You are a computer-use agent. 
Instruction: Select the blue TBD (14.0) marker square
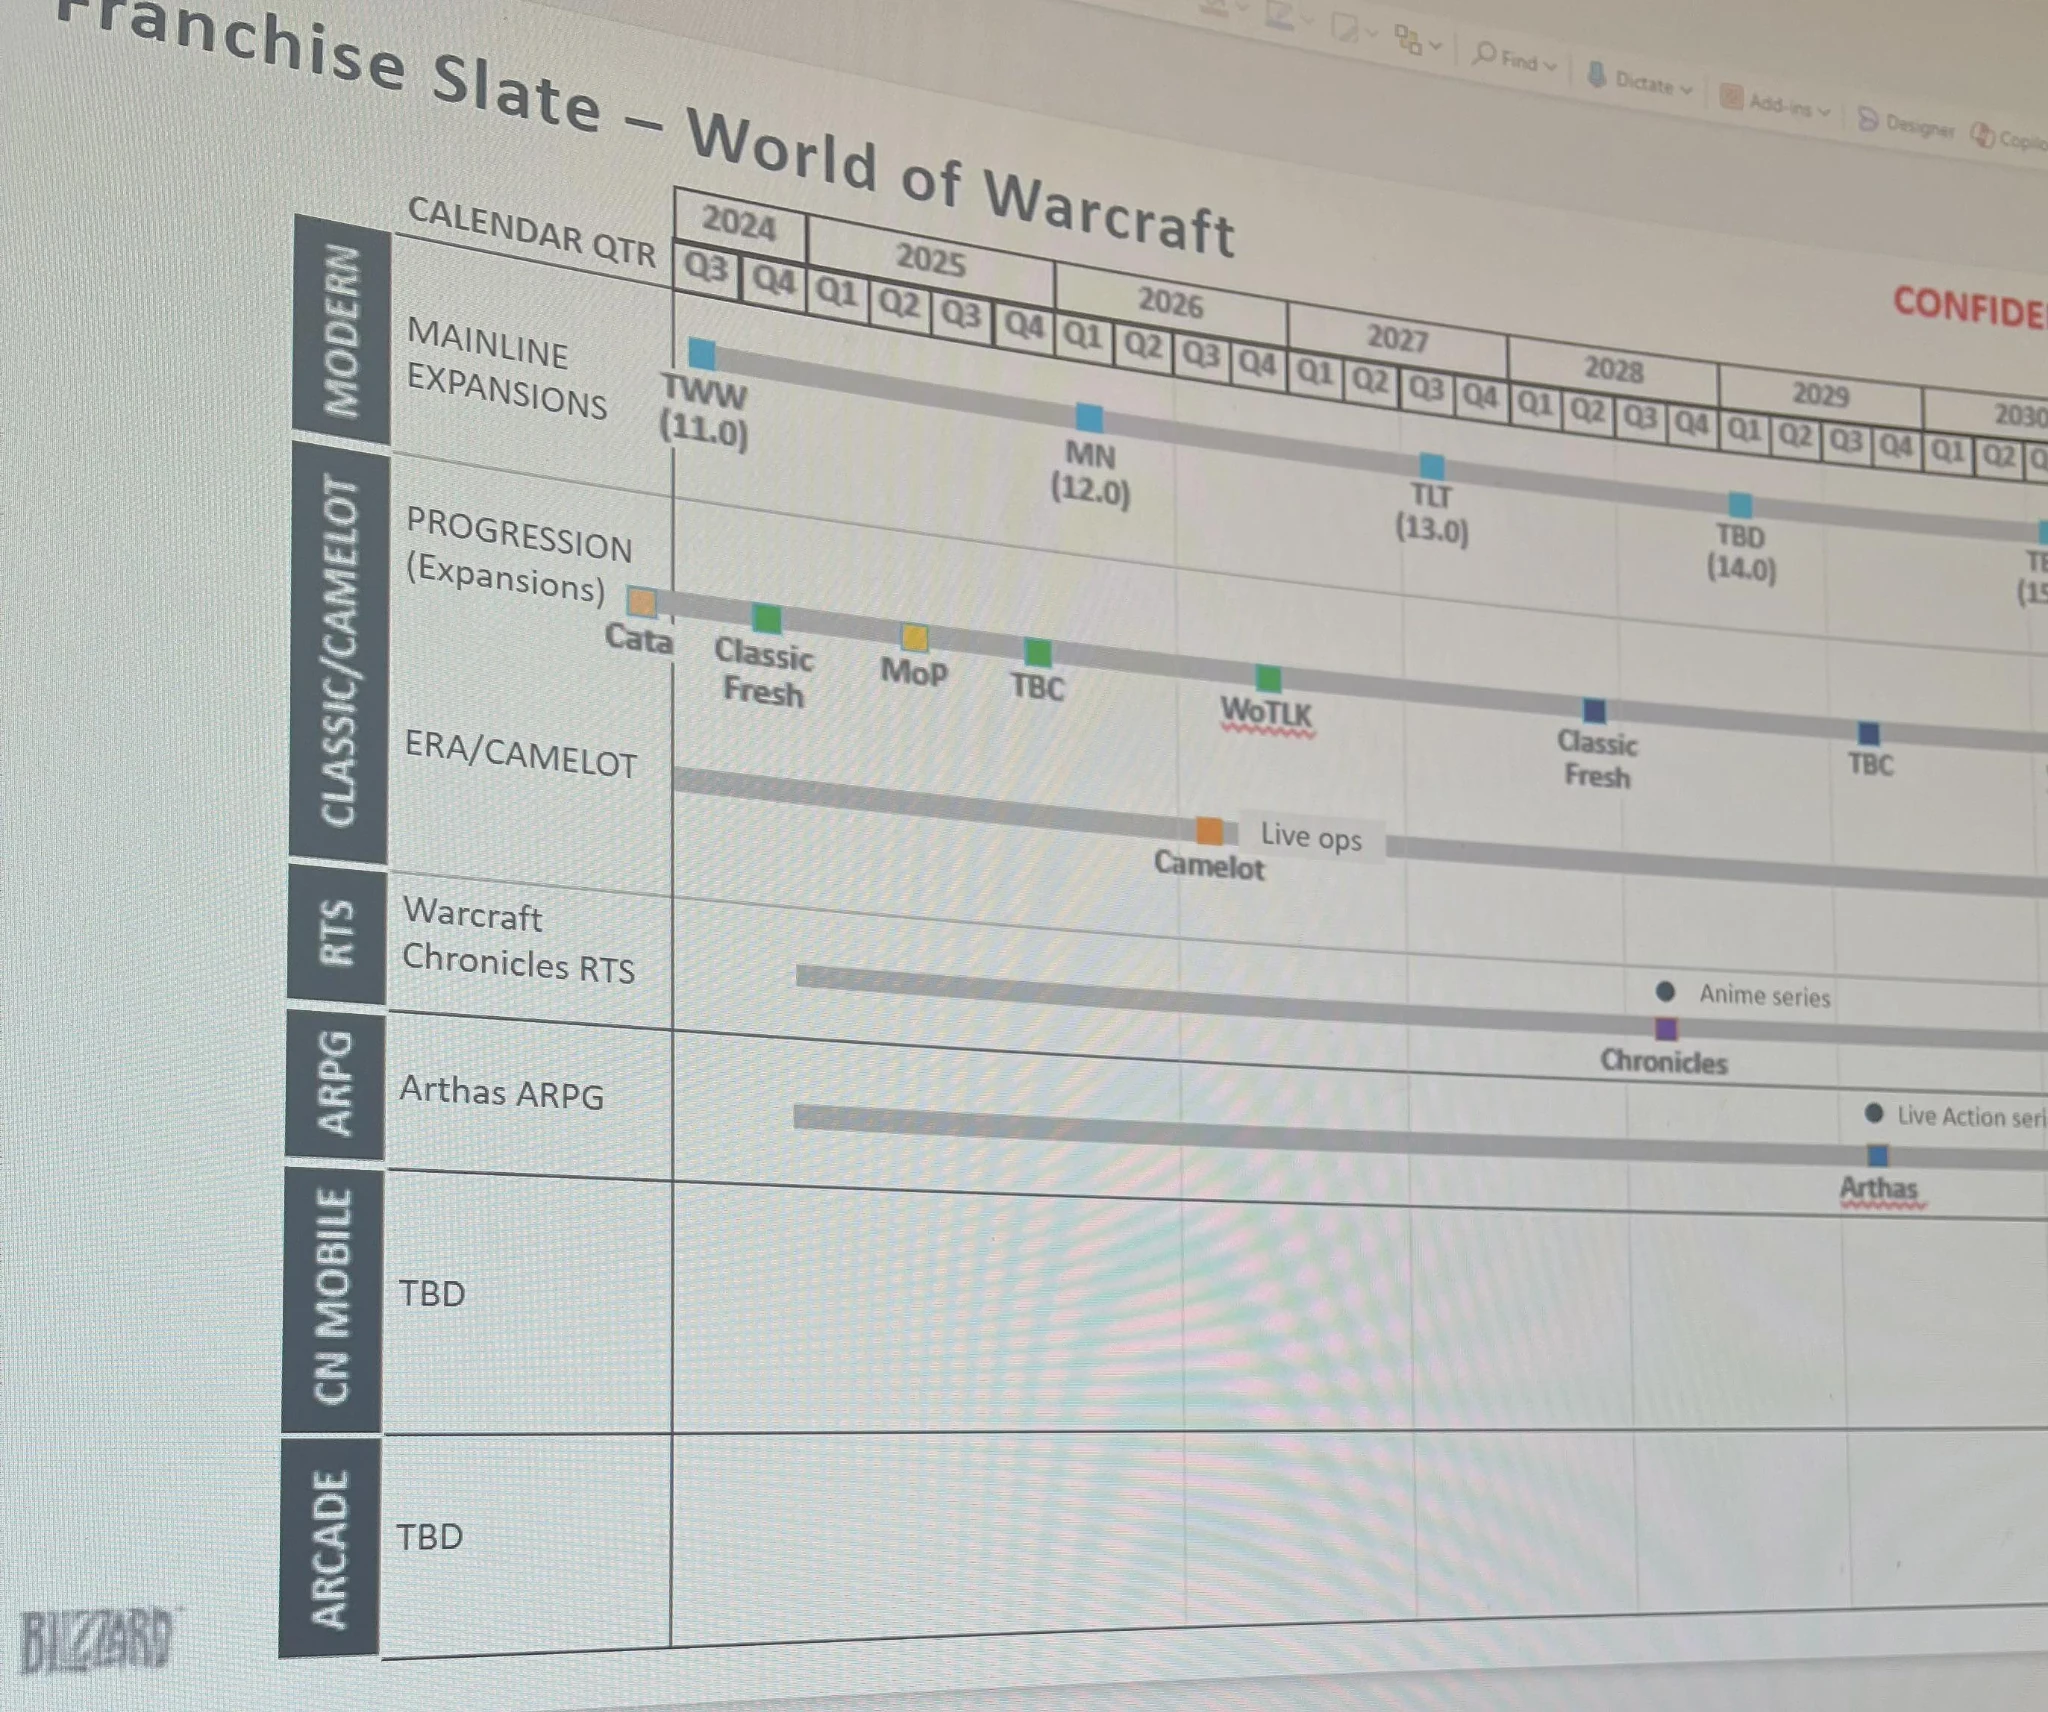point(1740,504)
